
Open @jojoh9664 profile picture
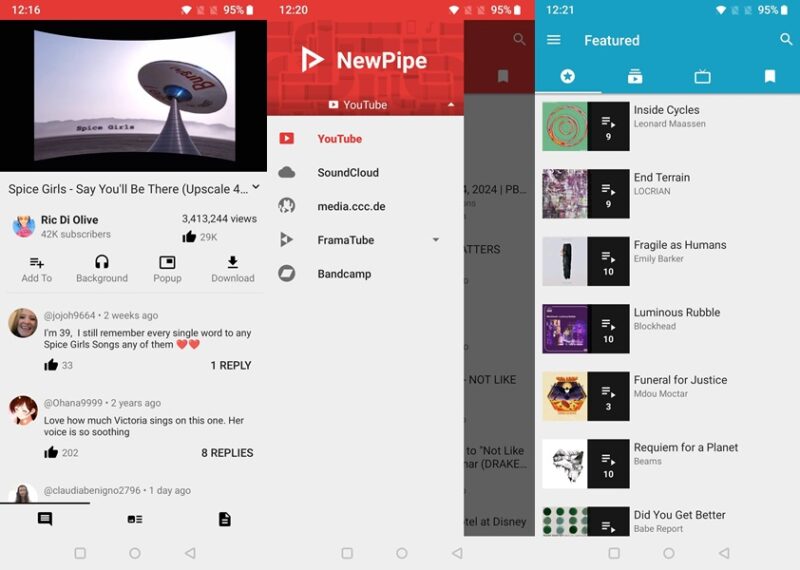[23, 323]
